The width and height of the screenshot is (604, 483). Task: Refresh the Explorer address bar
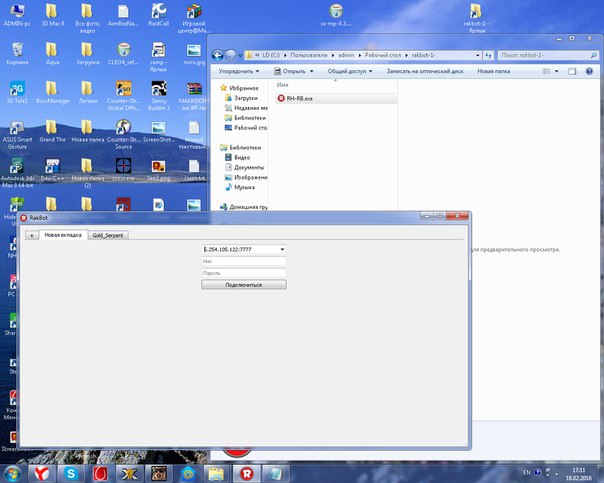488,55
